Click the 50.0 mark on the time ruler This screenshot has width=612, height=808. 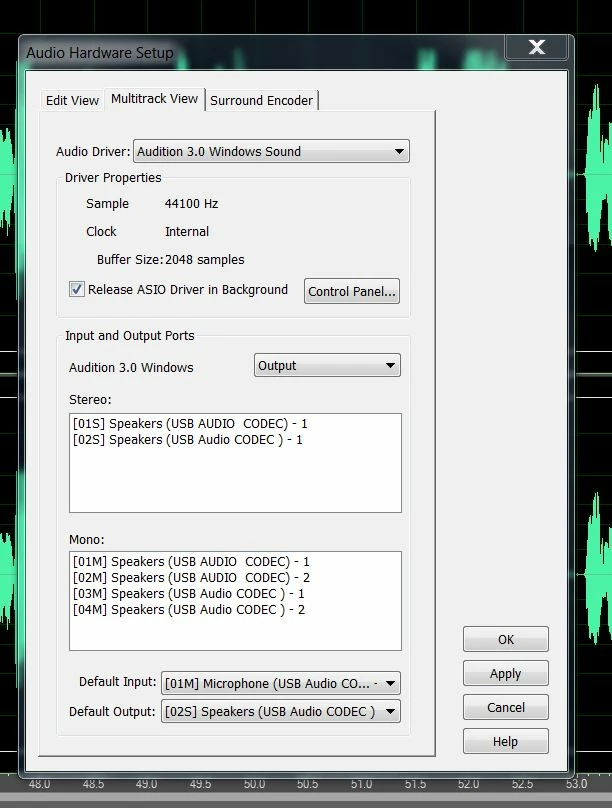click(254, 784)
